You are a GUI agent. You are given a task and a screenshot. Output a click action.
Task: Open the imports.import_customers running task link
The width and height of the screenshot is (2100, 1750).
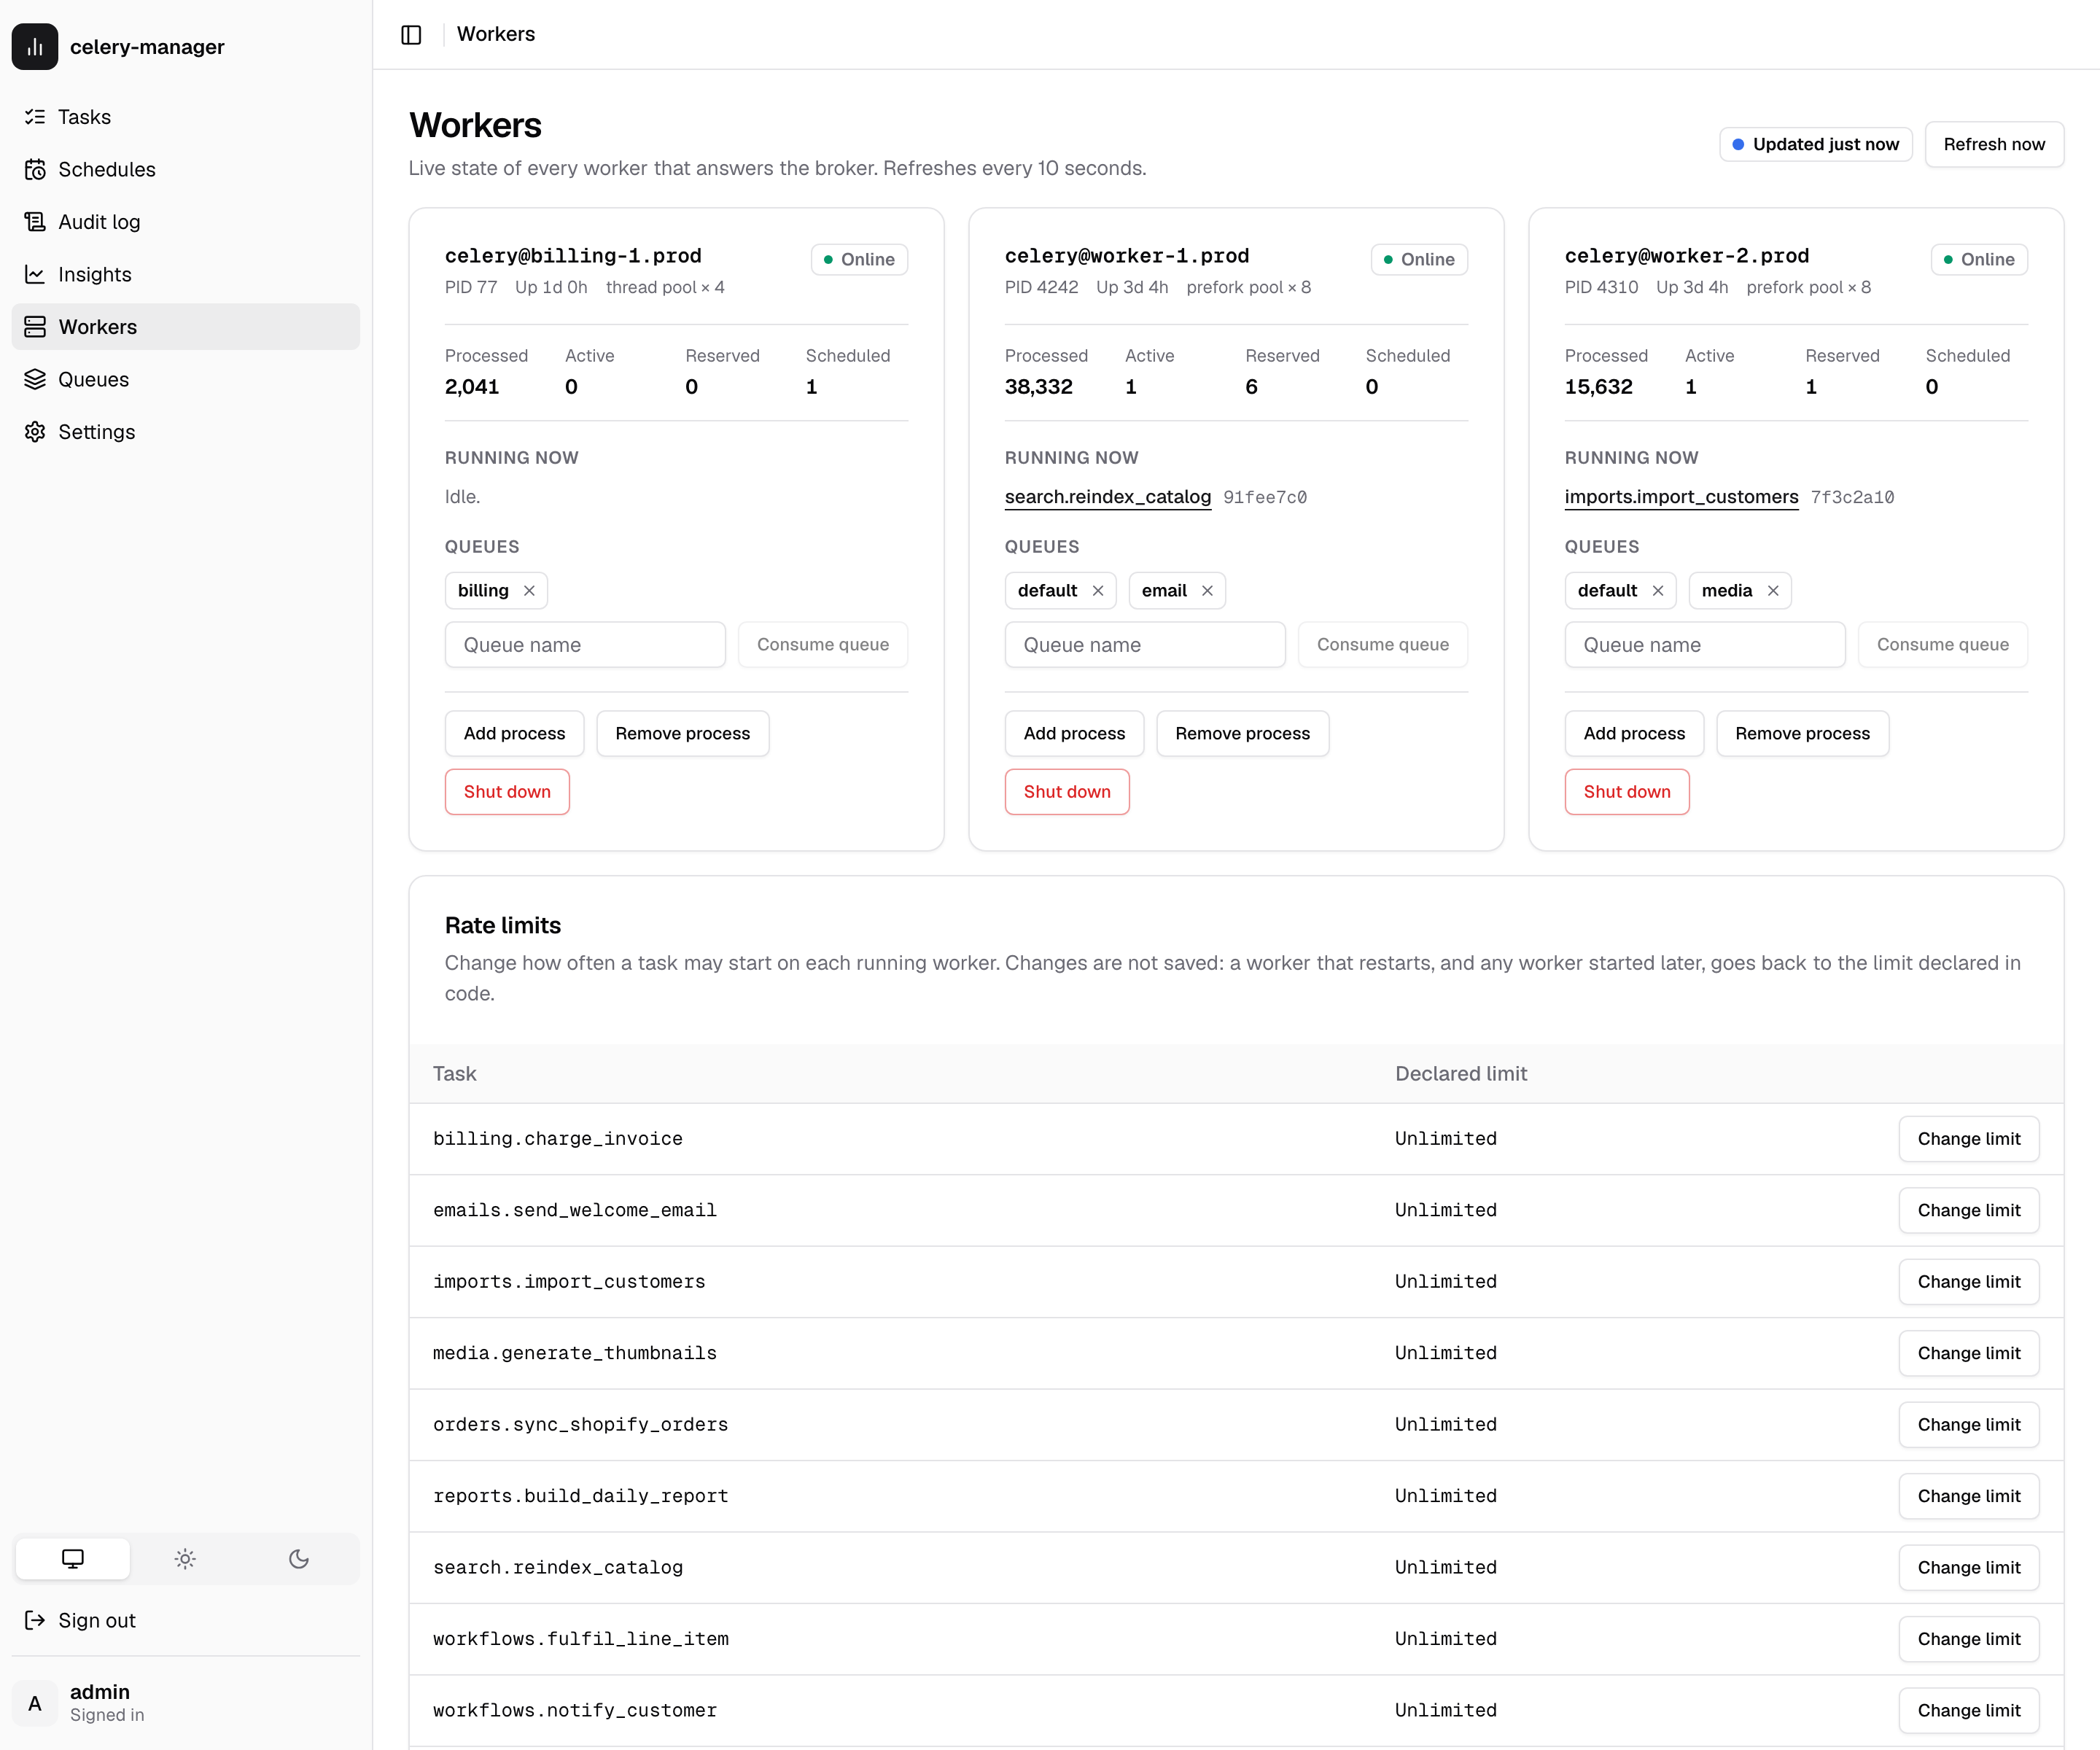1681,497
